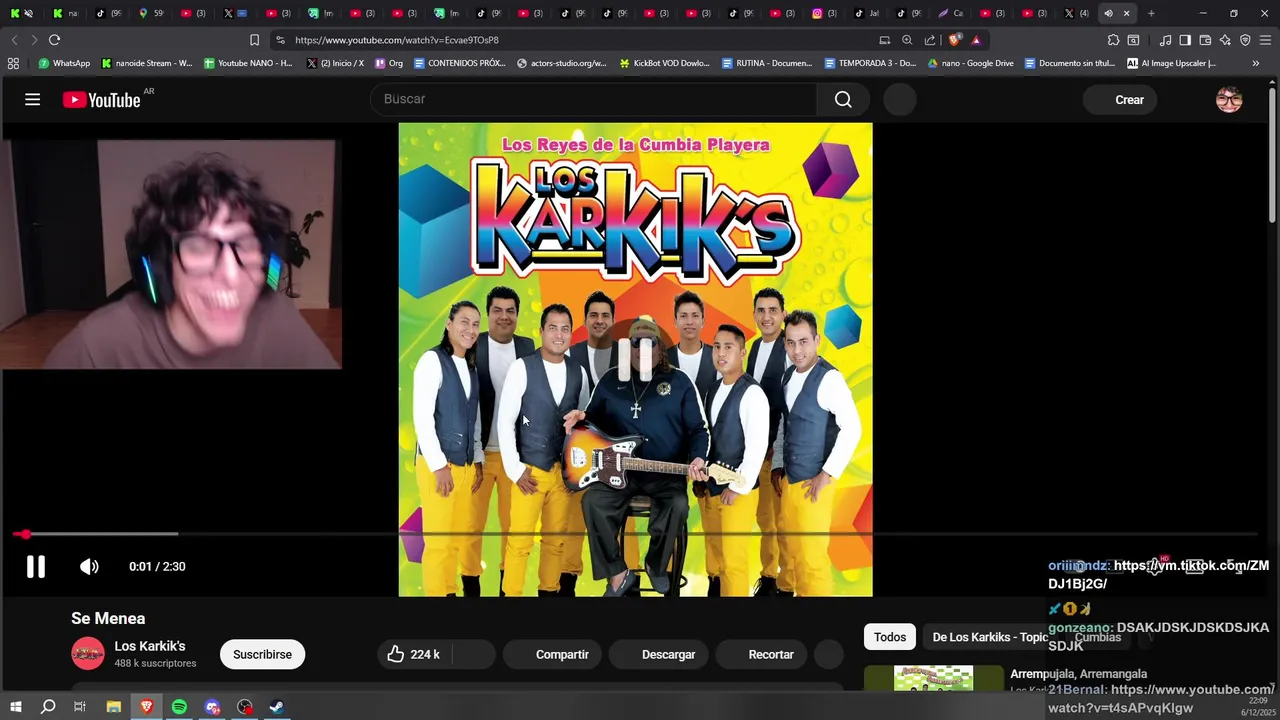Viewport: 1280px width, 720px height.
Task: Click 488 k suscriptores text
Action: [155, 664]
